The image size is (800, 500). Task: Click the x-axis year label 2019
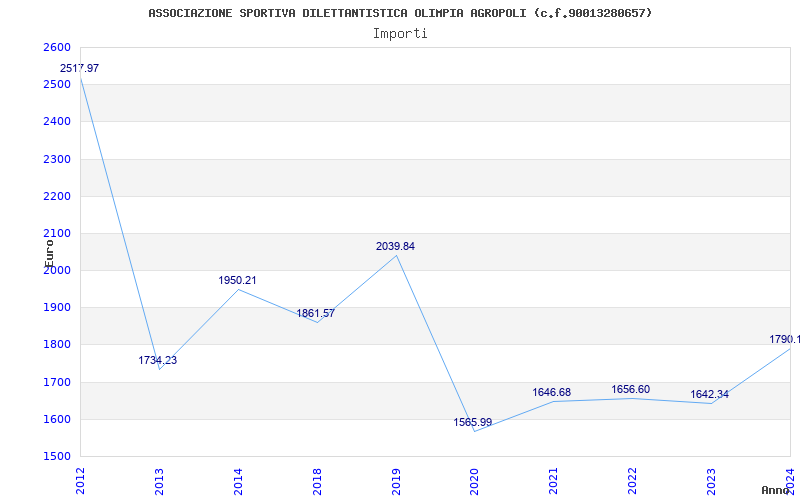396,481
